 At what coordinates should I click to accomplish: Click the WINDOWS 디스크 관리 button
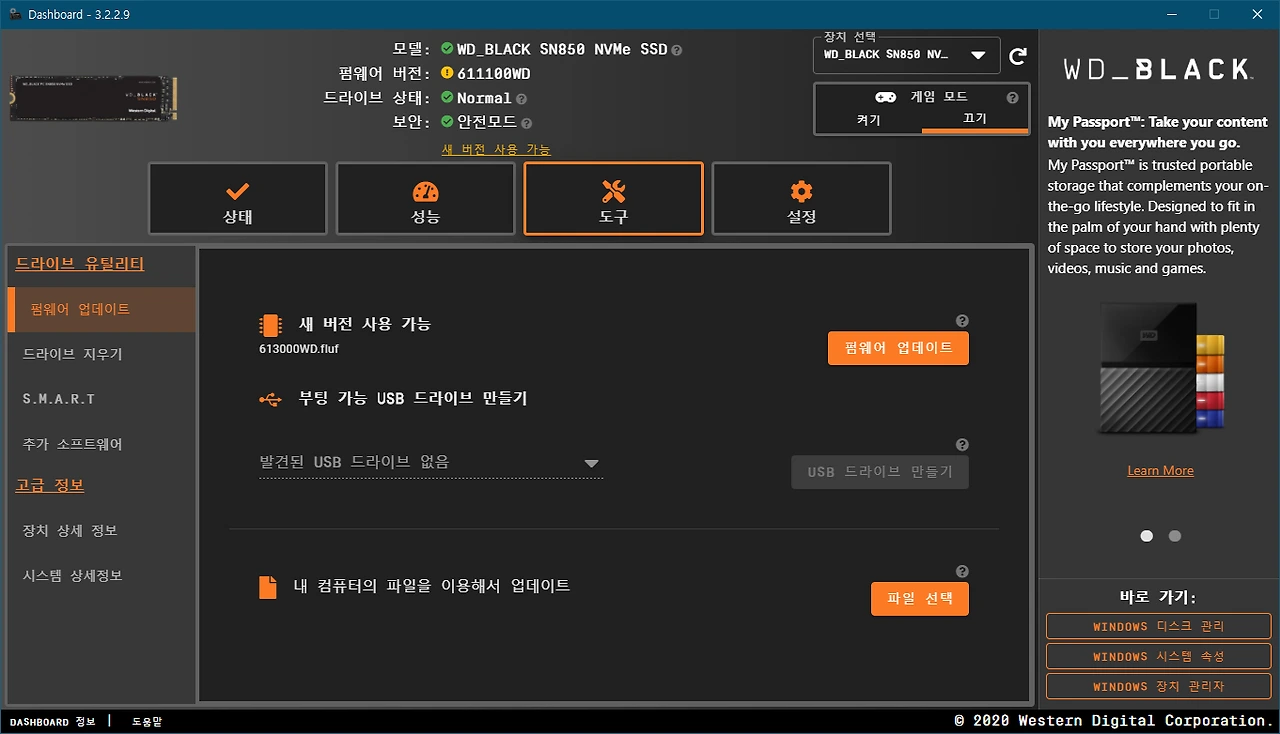[x=1157, y=626]
